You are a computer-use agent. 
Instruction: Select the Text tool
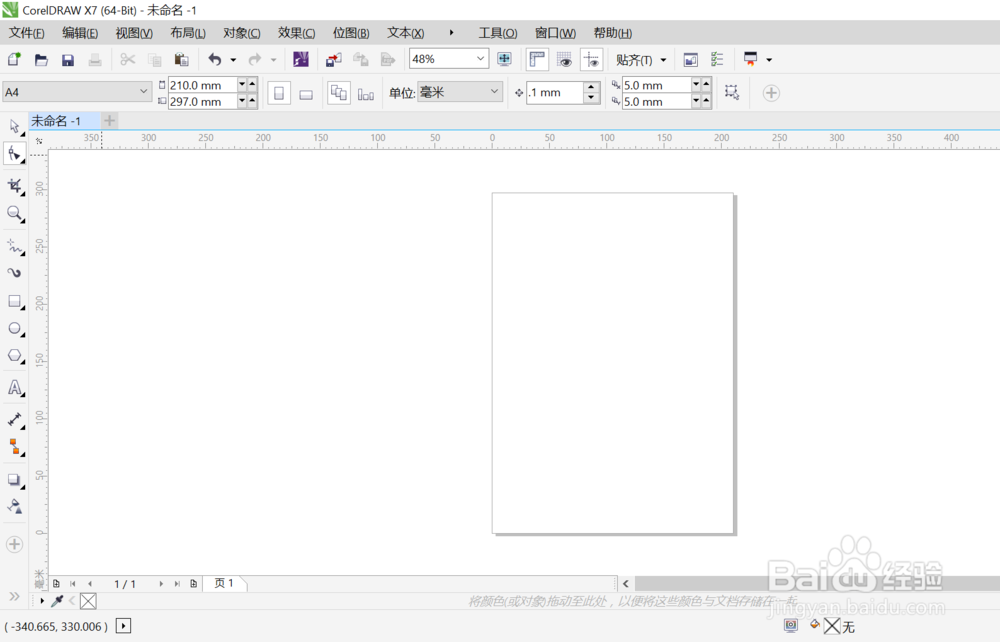click(x=14, y=388)
